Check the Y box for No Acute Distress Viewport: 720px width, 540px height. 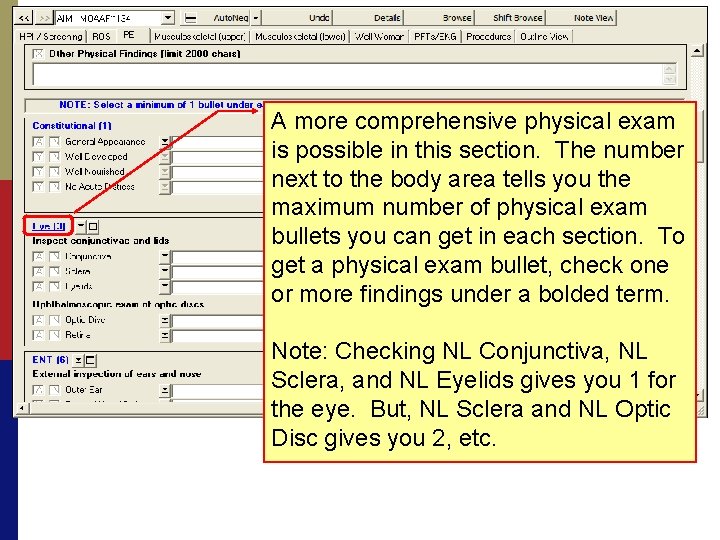39,186
